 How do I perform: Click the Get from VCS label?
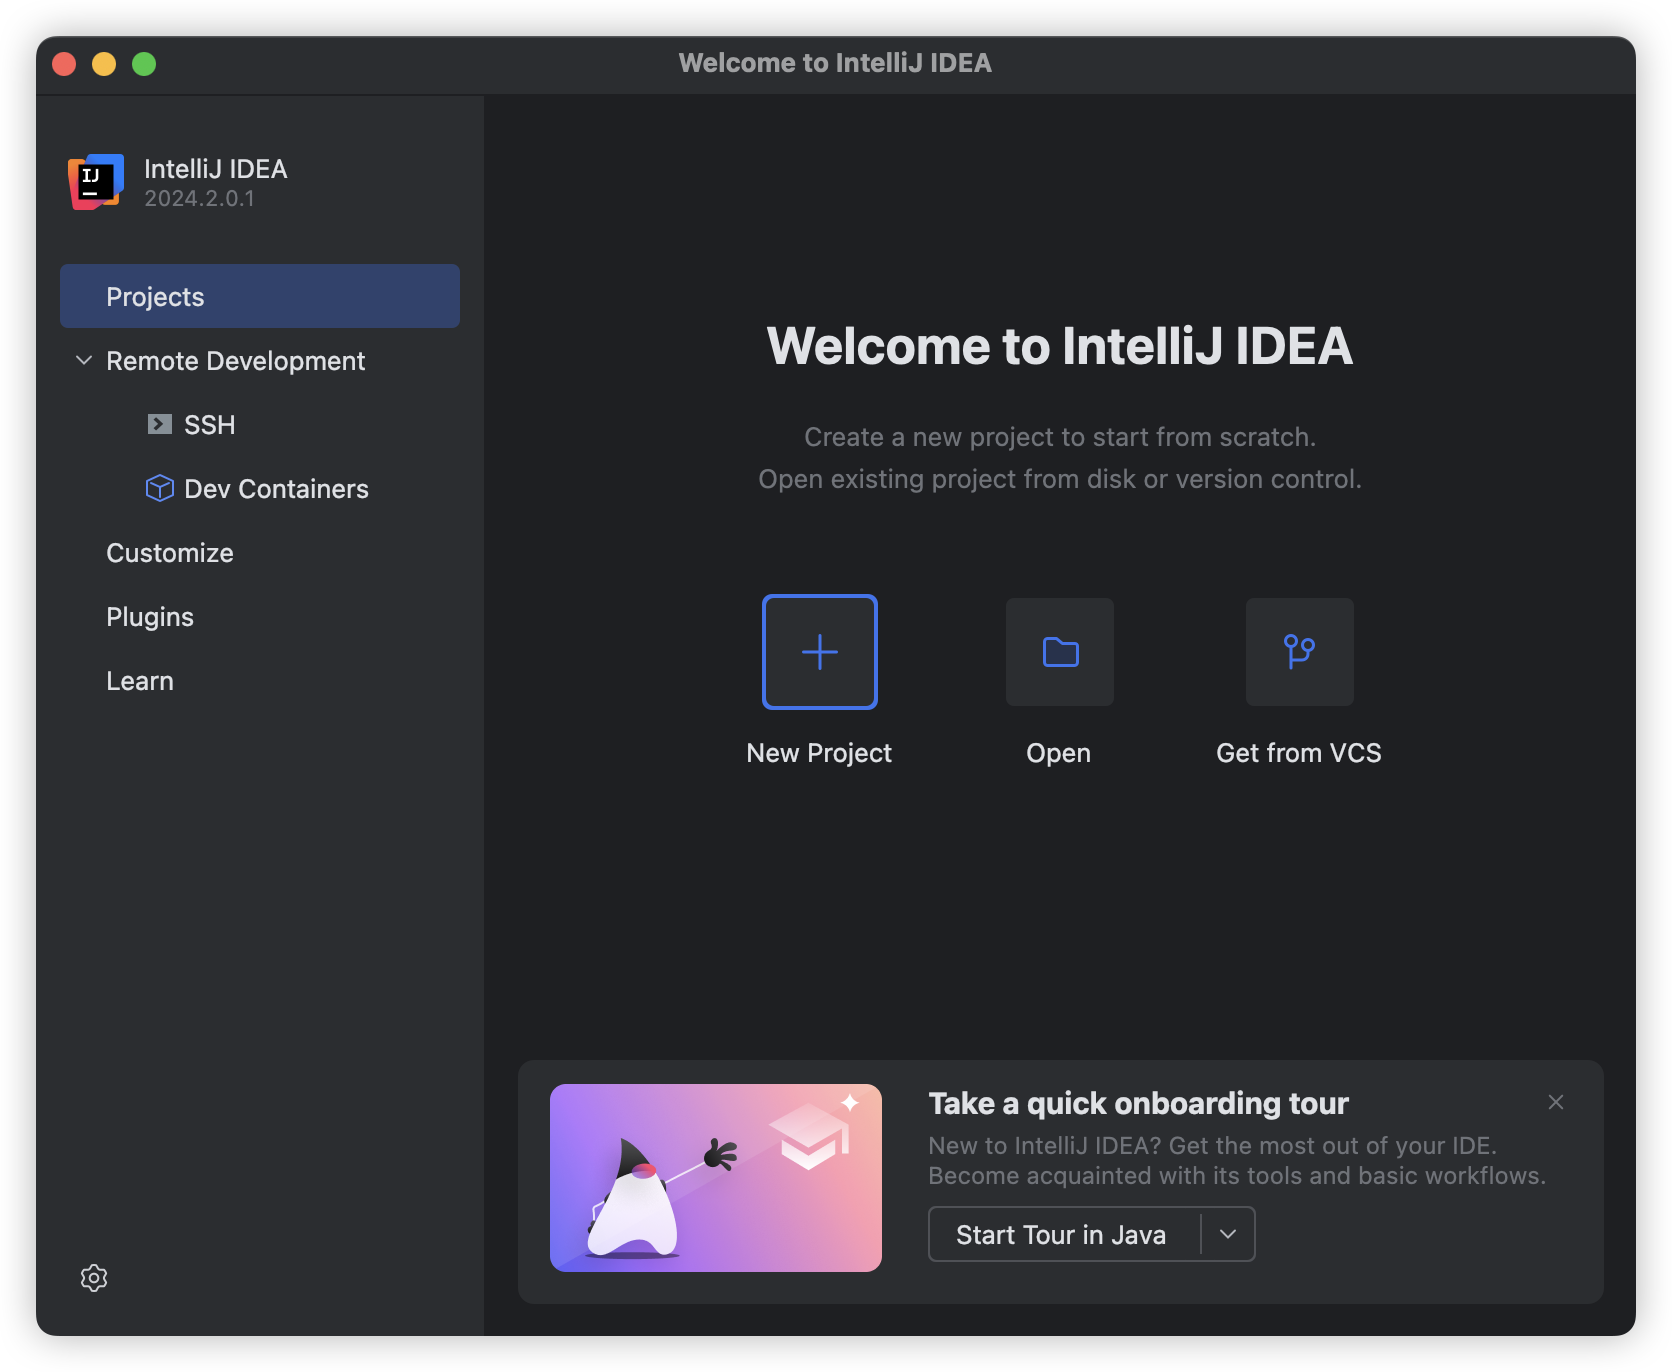[x=1299, y=753]
